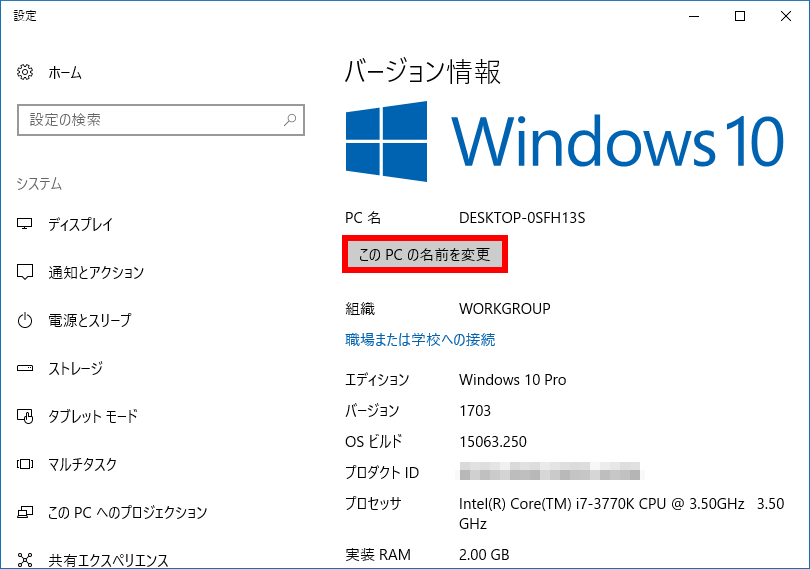Image resolution: width=810 pixels, height=569 pixels.
Task: Click the blurred プロダクト ID value
Action: point(550,471)
